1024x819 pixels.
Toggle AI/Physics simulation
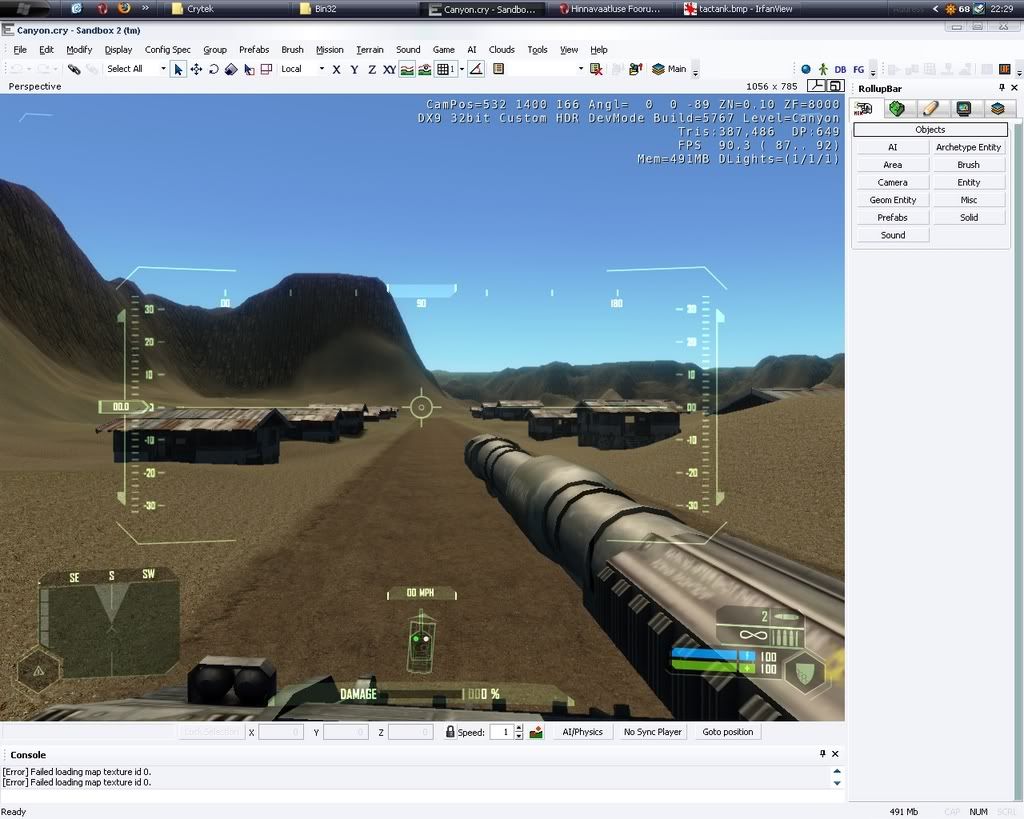pos(583,732)
